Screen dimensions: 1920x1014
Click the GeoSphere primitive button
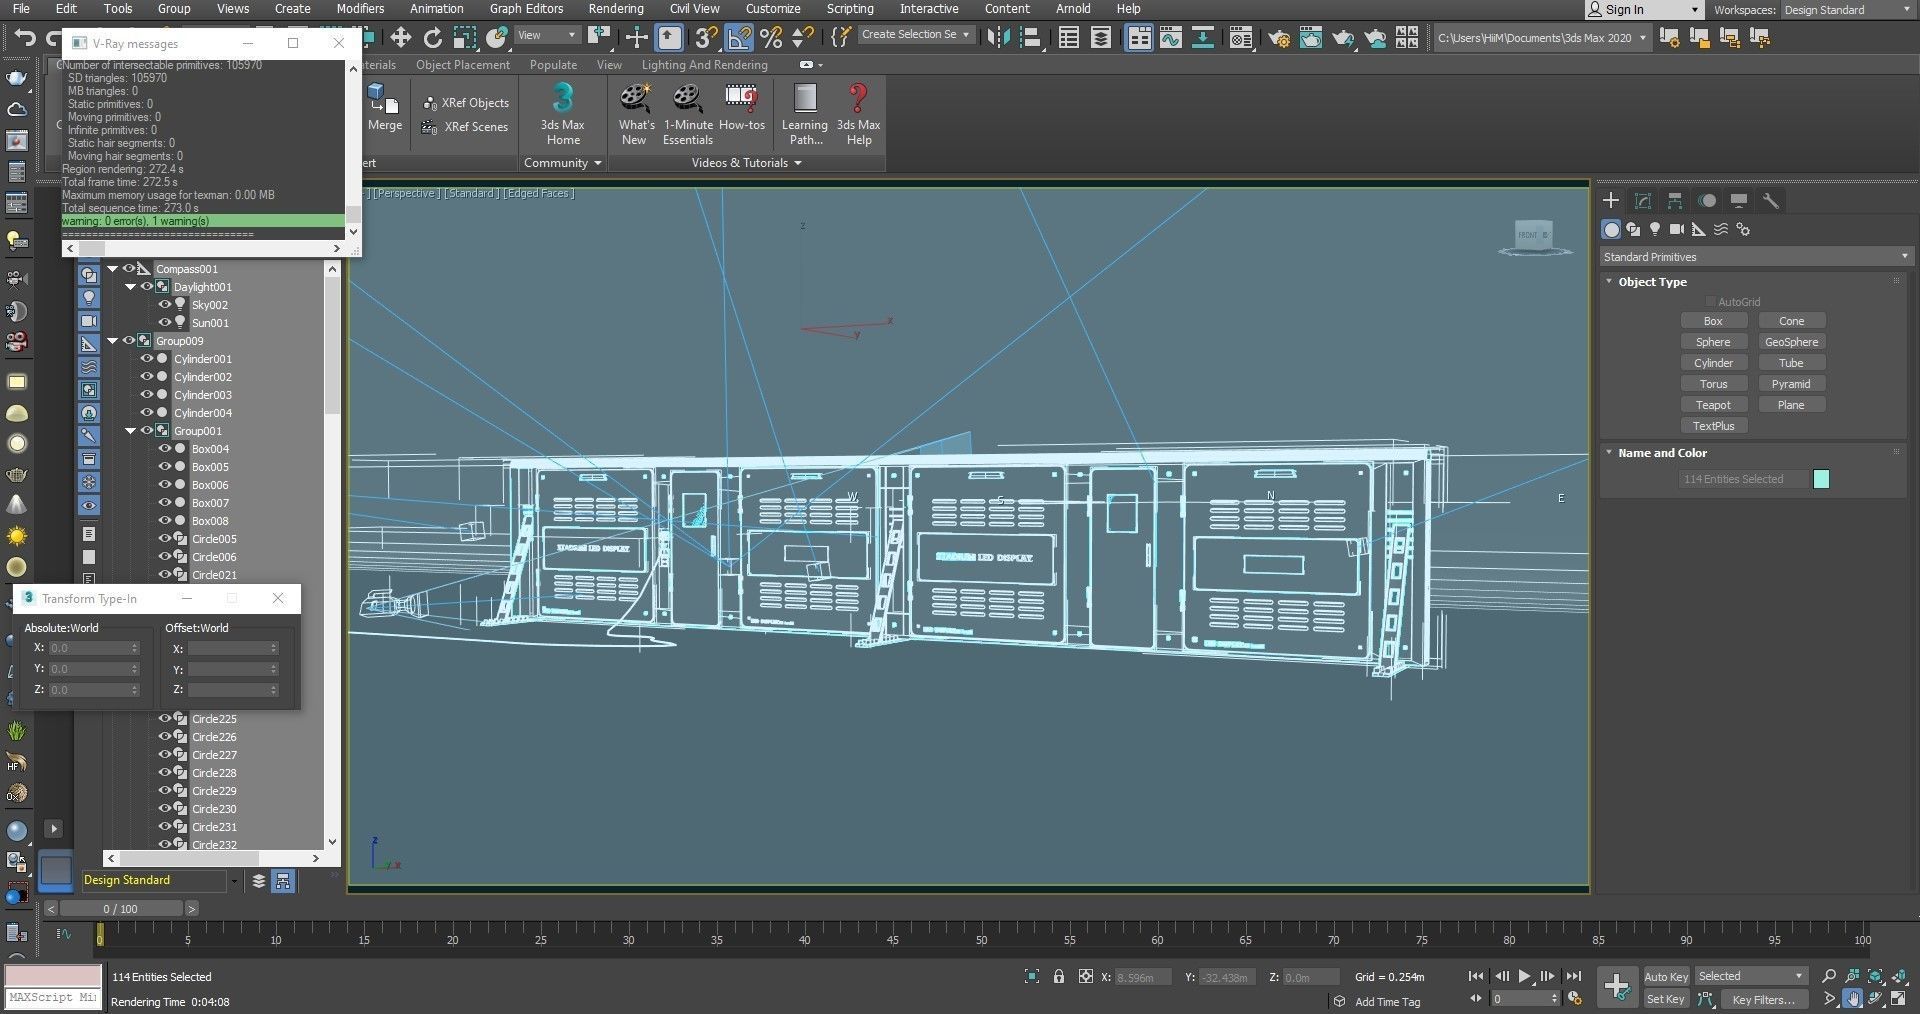tap(1791, 342)
